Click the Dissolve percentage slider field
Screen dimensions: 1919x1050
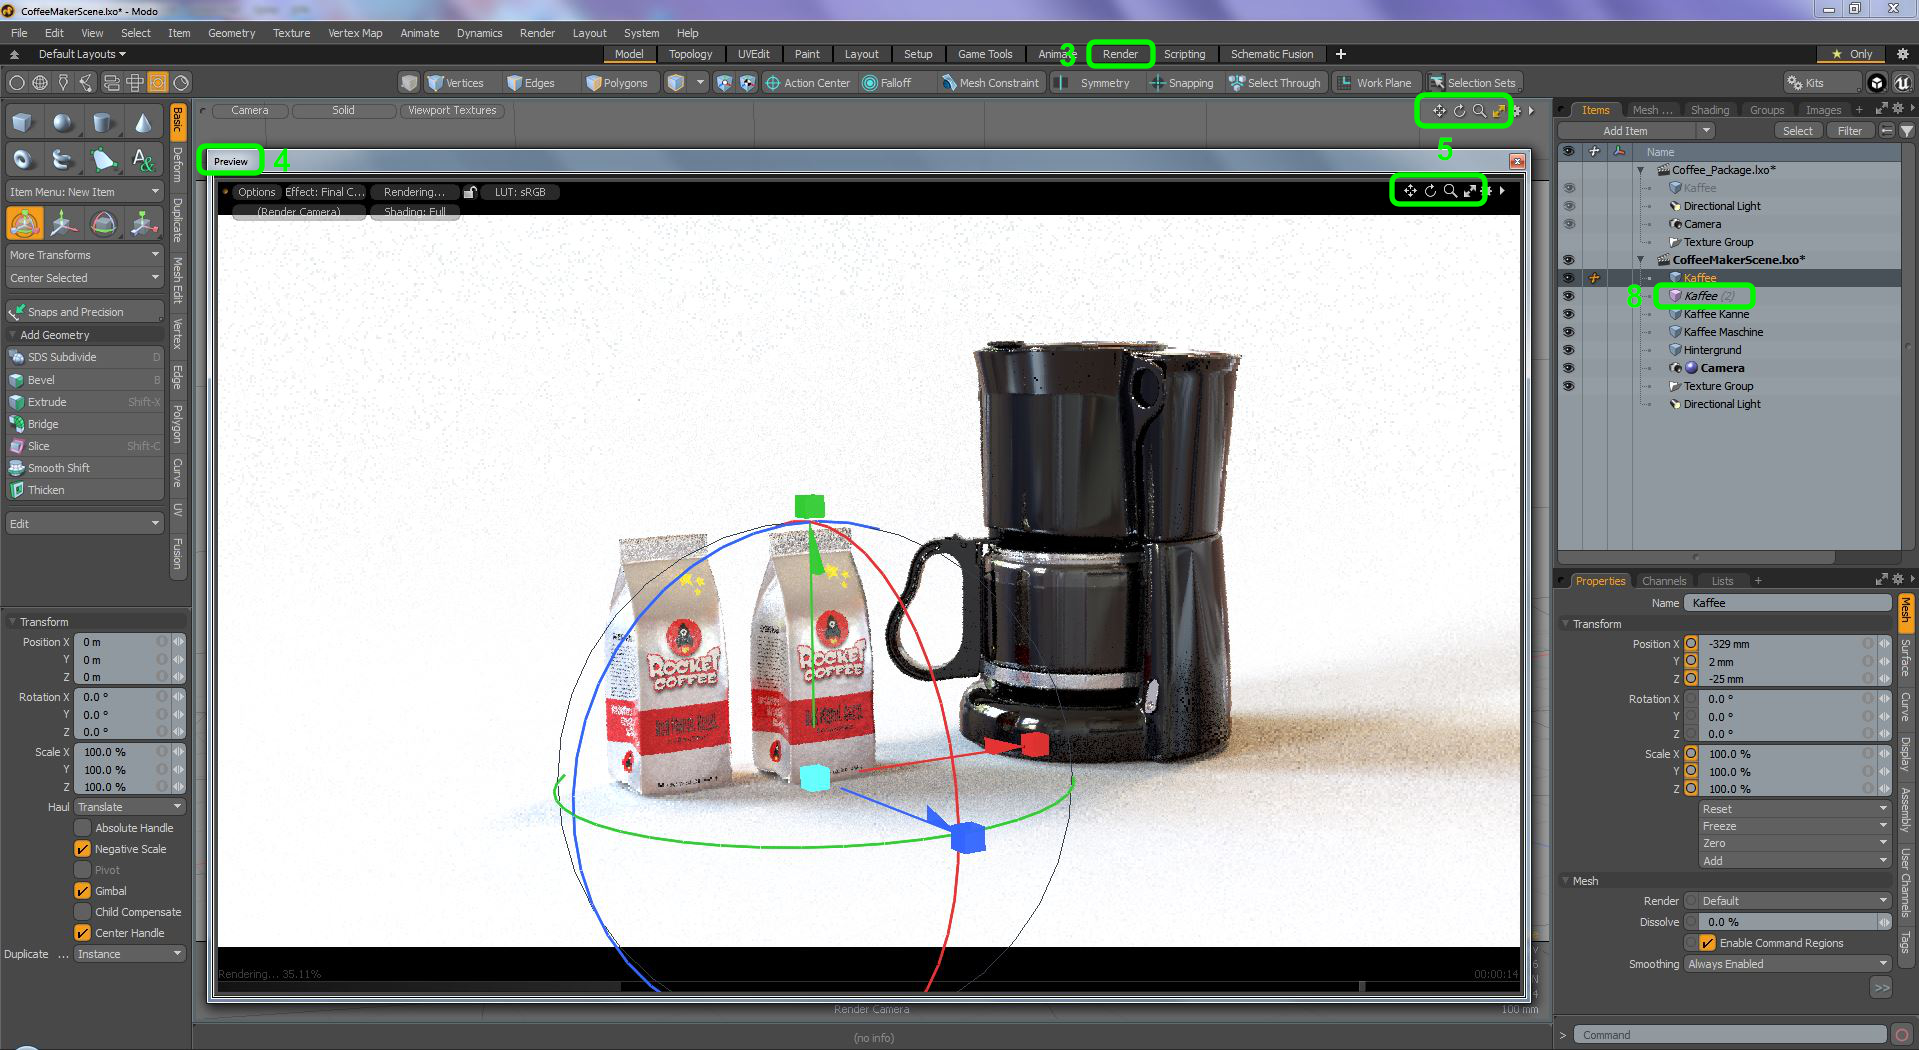(x=1788, y=922)
